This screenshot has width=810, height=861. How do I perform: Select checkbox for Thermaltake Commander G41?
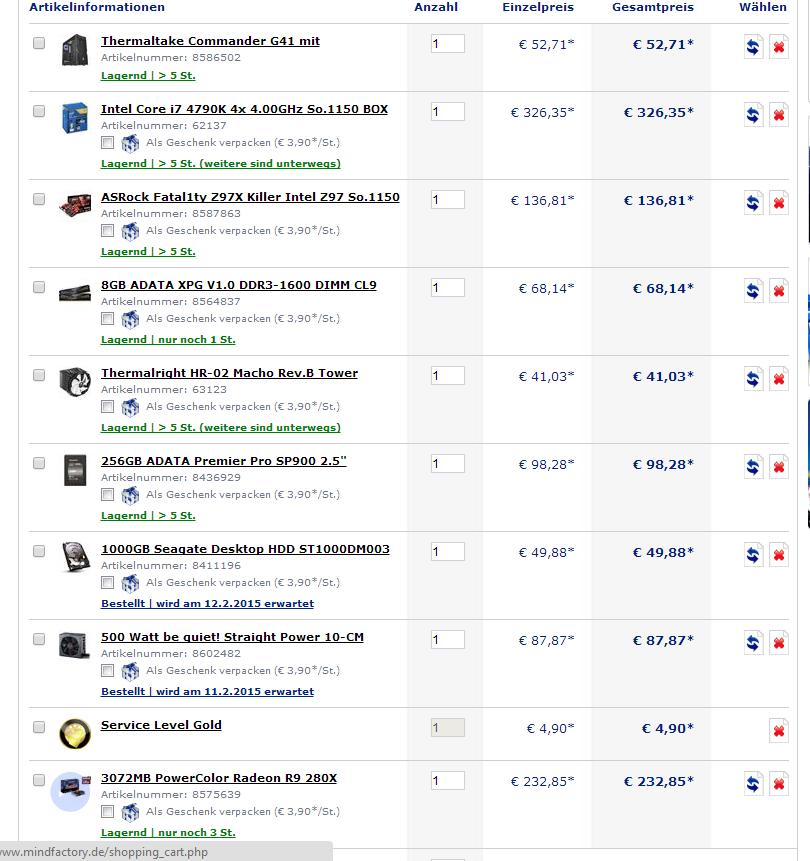(x=39, y=43)
